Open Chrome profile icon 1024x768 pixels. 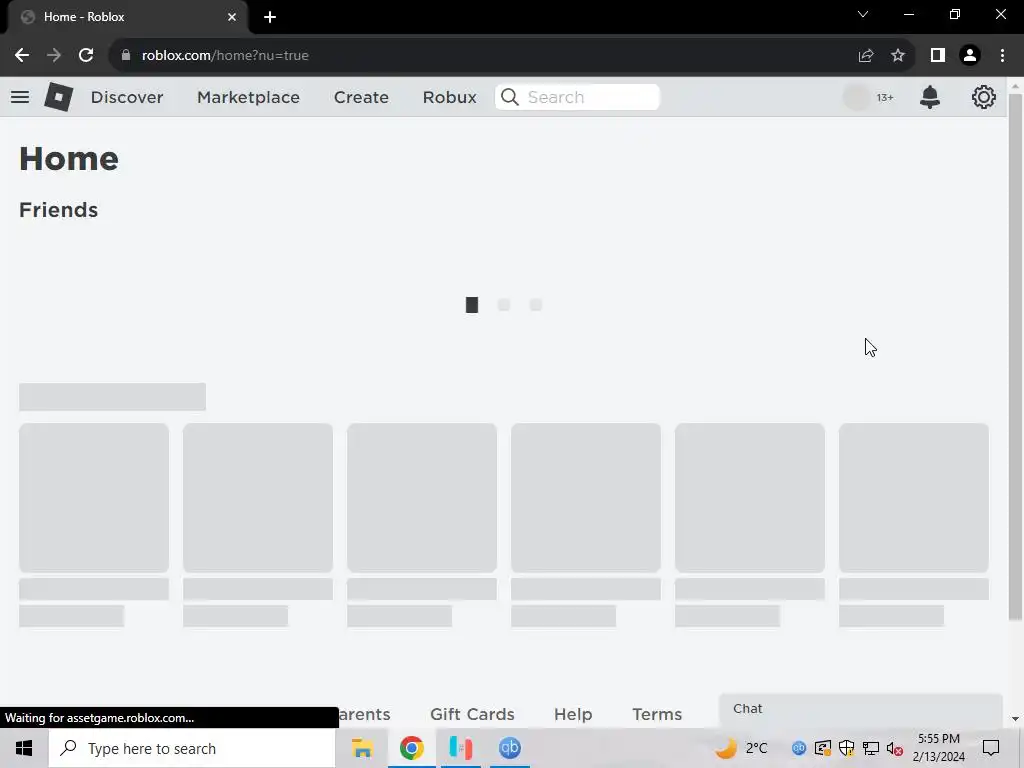coord(970,56)
